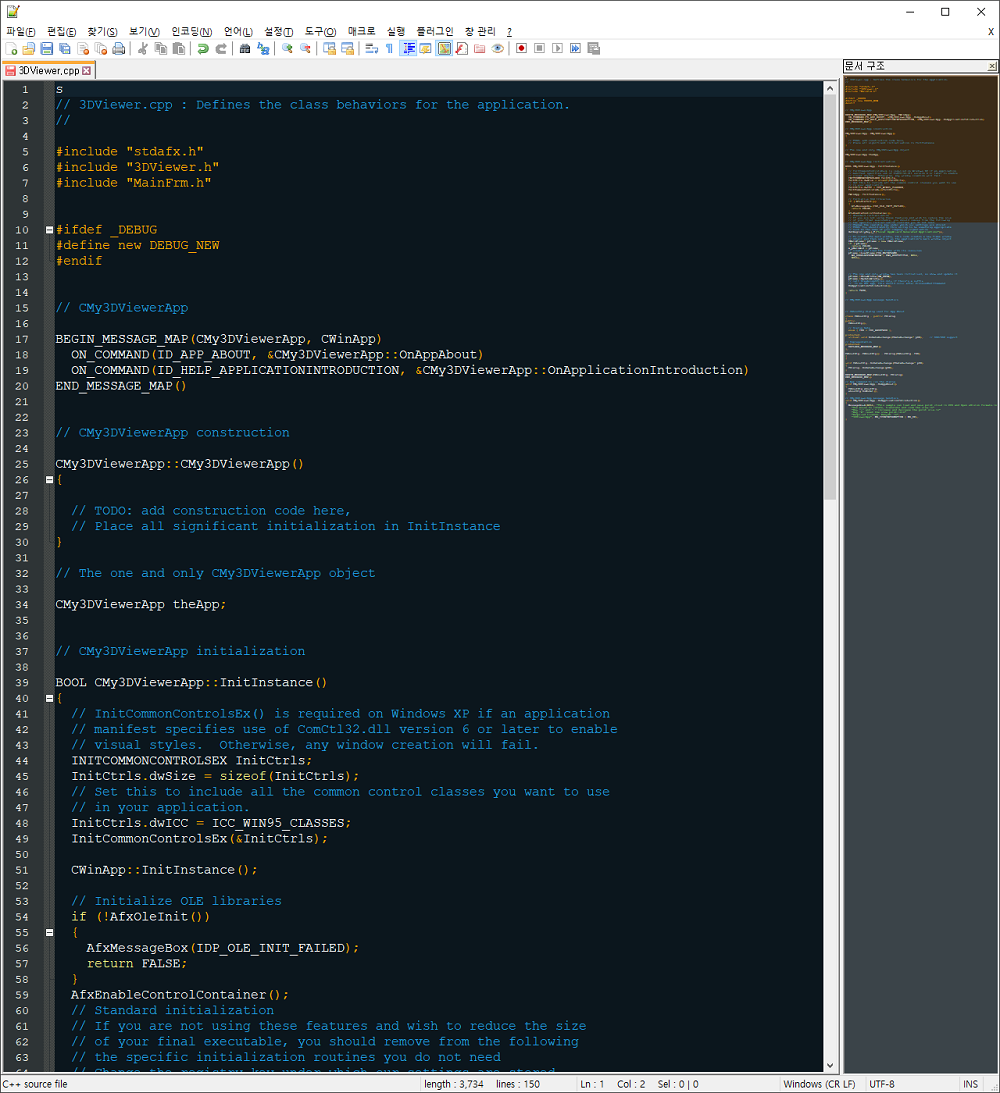Close the document with the menu bar X

click(990, 31)
